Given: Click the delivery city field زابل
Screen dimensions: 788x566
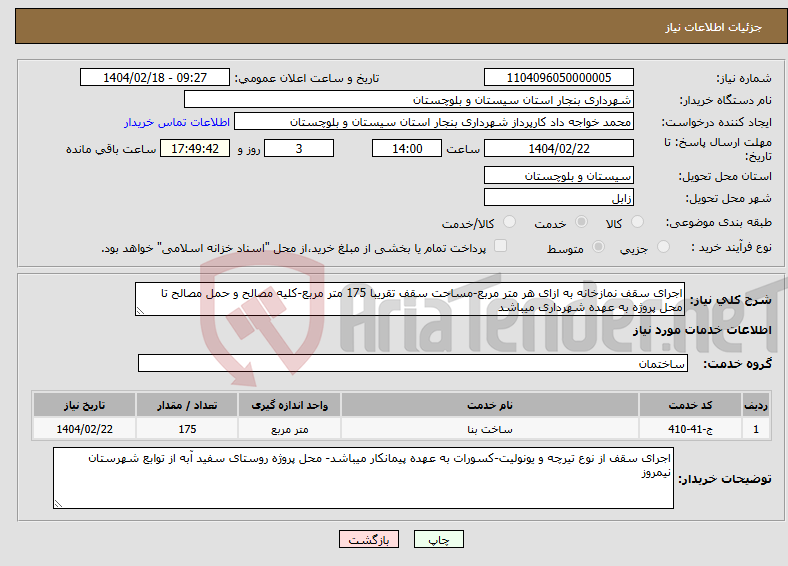Looking at the screenshot, I should (559, 197).
